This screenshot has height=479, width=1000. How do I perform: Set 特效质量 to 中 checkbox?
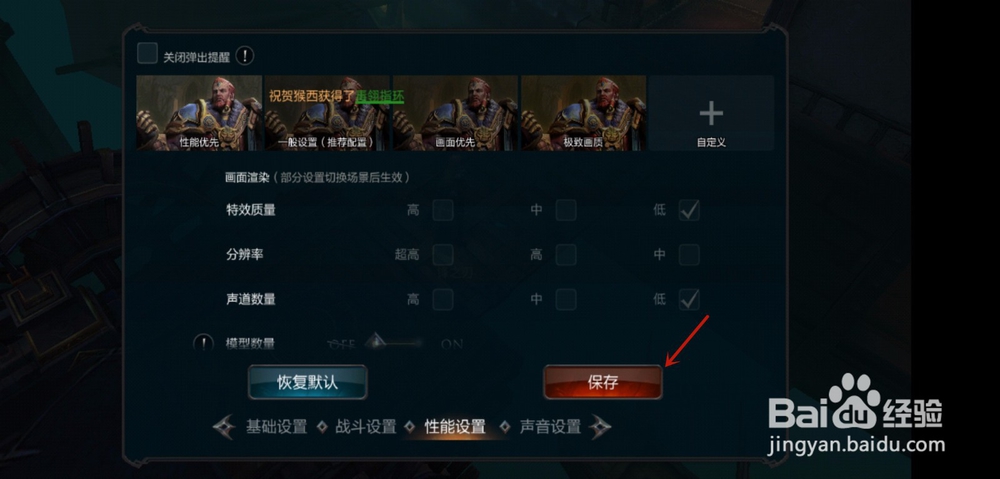(566, 210)
